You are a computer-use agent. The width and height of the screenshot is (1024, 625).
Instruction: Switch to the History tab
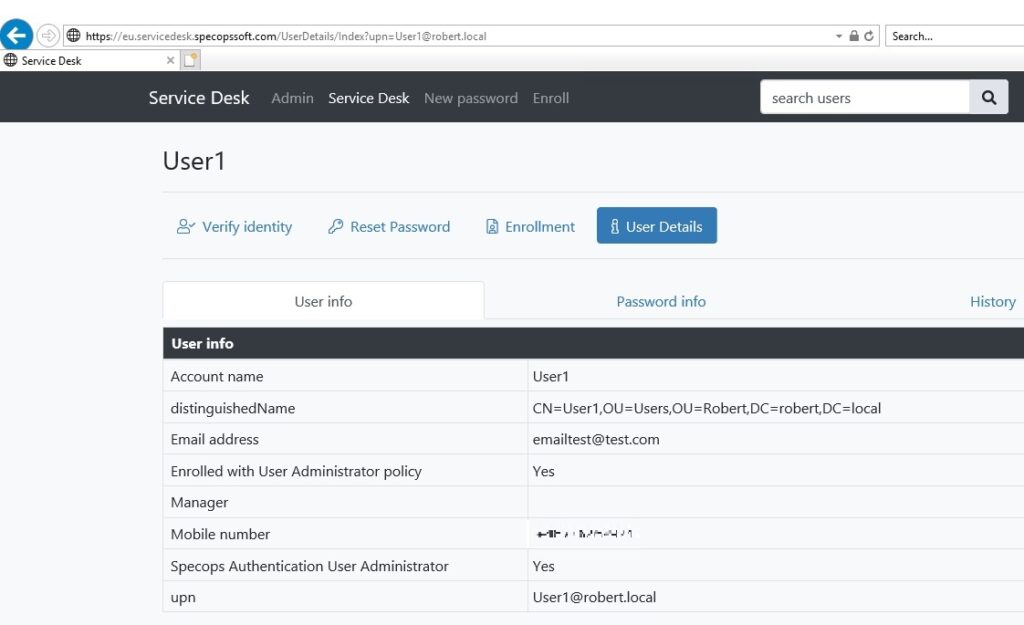(x=992, y=301)
